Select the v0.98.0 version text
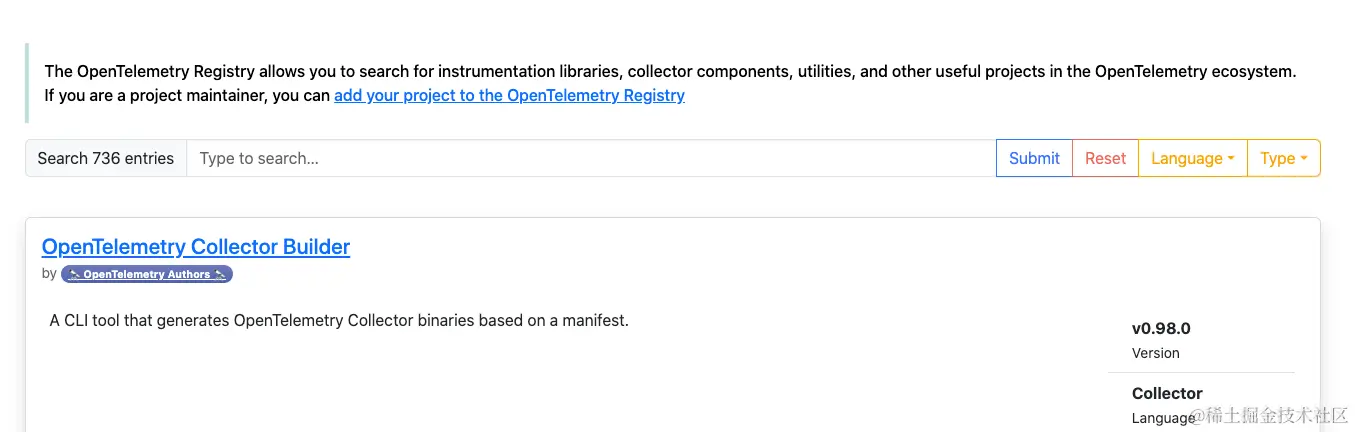Image resolution: width=1355 pixels, height=432 pixels. tap(1161, 329)
